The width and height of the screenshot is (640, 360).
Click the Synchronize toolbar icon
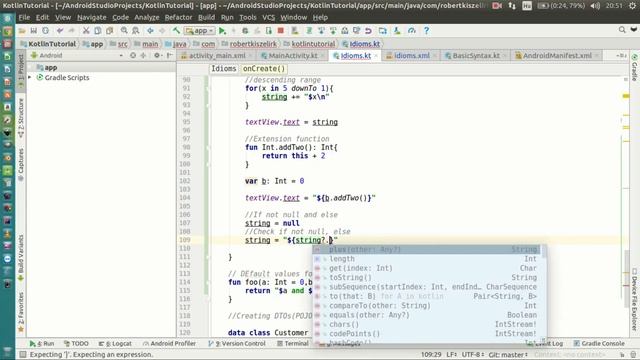point(45,31)
